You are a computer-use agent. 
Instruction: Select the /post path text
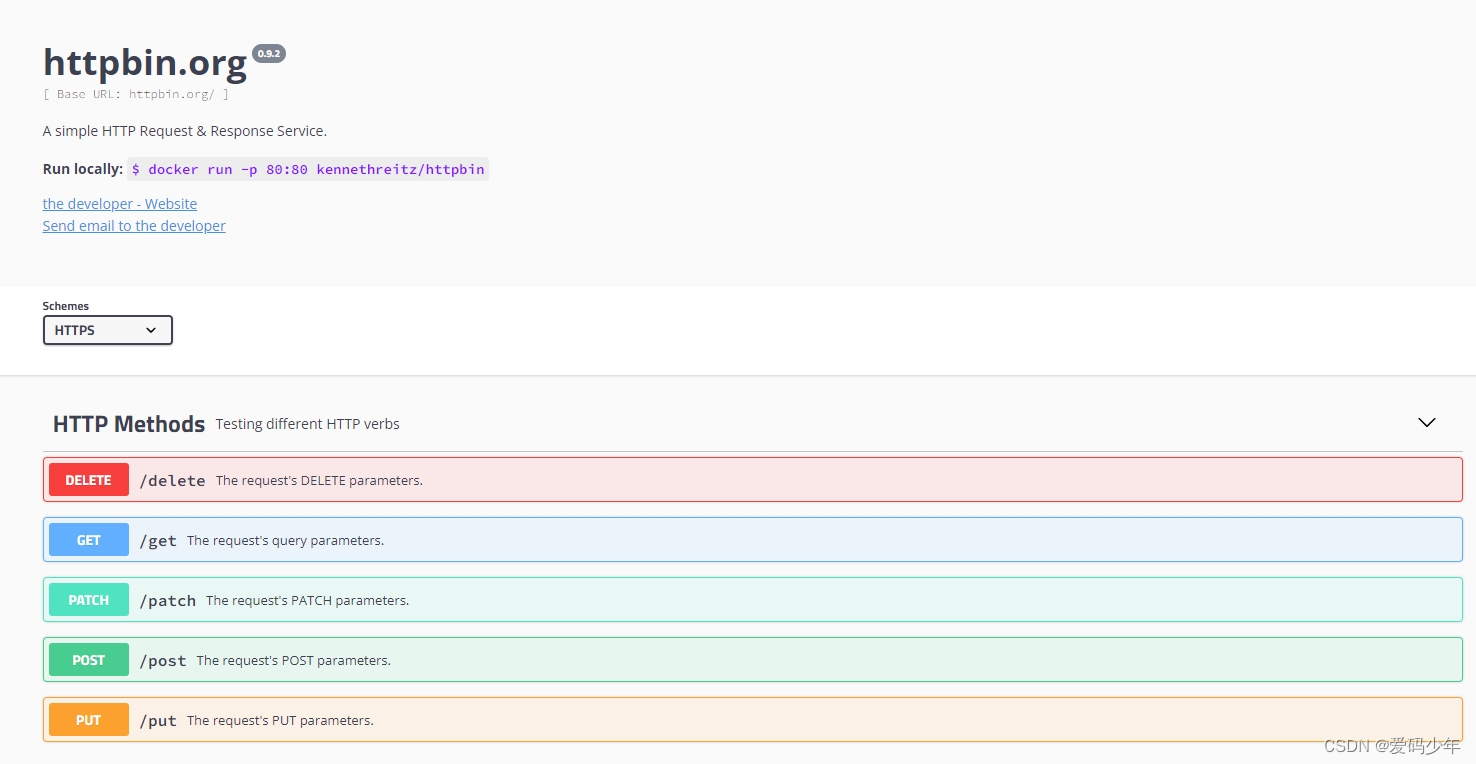pos(163,661)
